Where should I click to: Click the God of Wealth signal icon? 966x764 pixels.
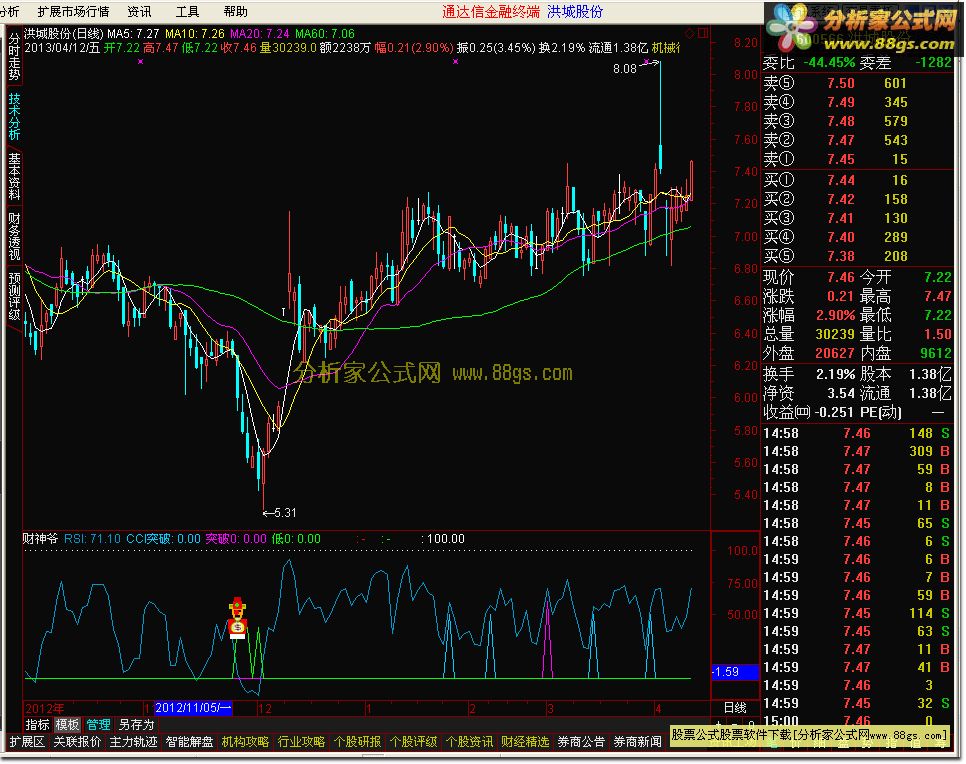[x=237, y=617]
